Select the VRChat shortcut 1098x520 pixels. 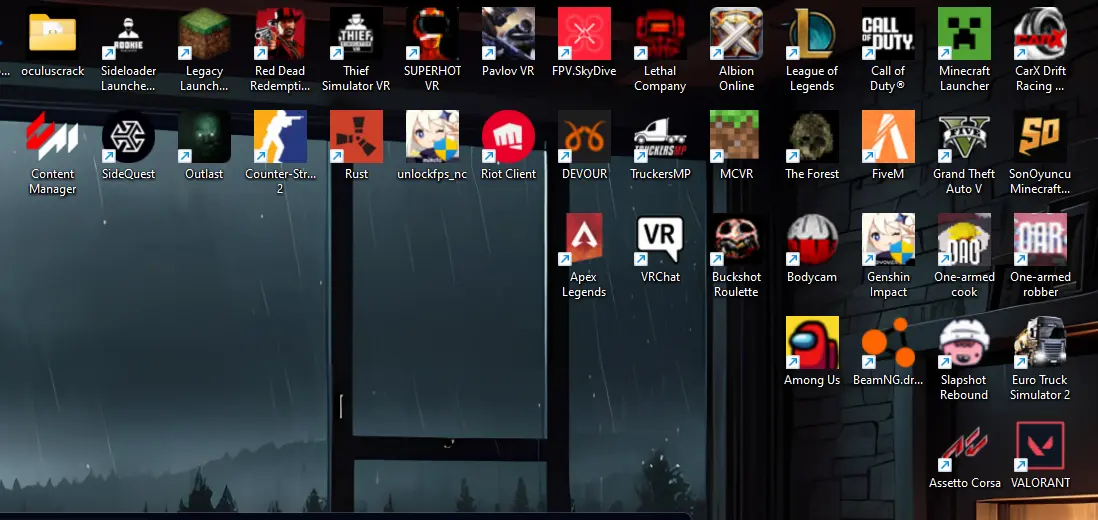click(x=660, y=240)
